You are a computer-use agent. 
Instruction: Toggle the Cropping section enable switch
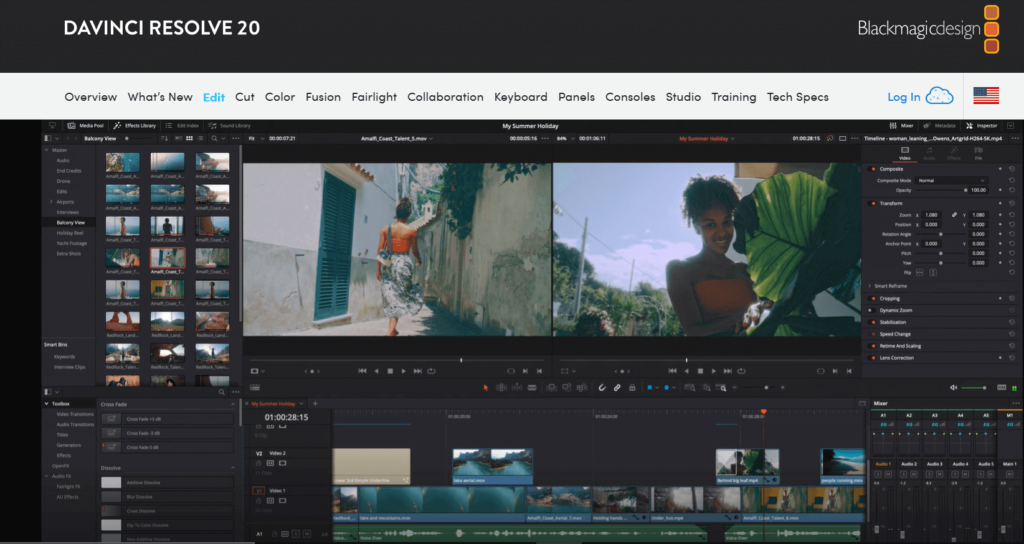click(x=872, y=298)
